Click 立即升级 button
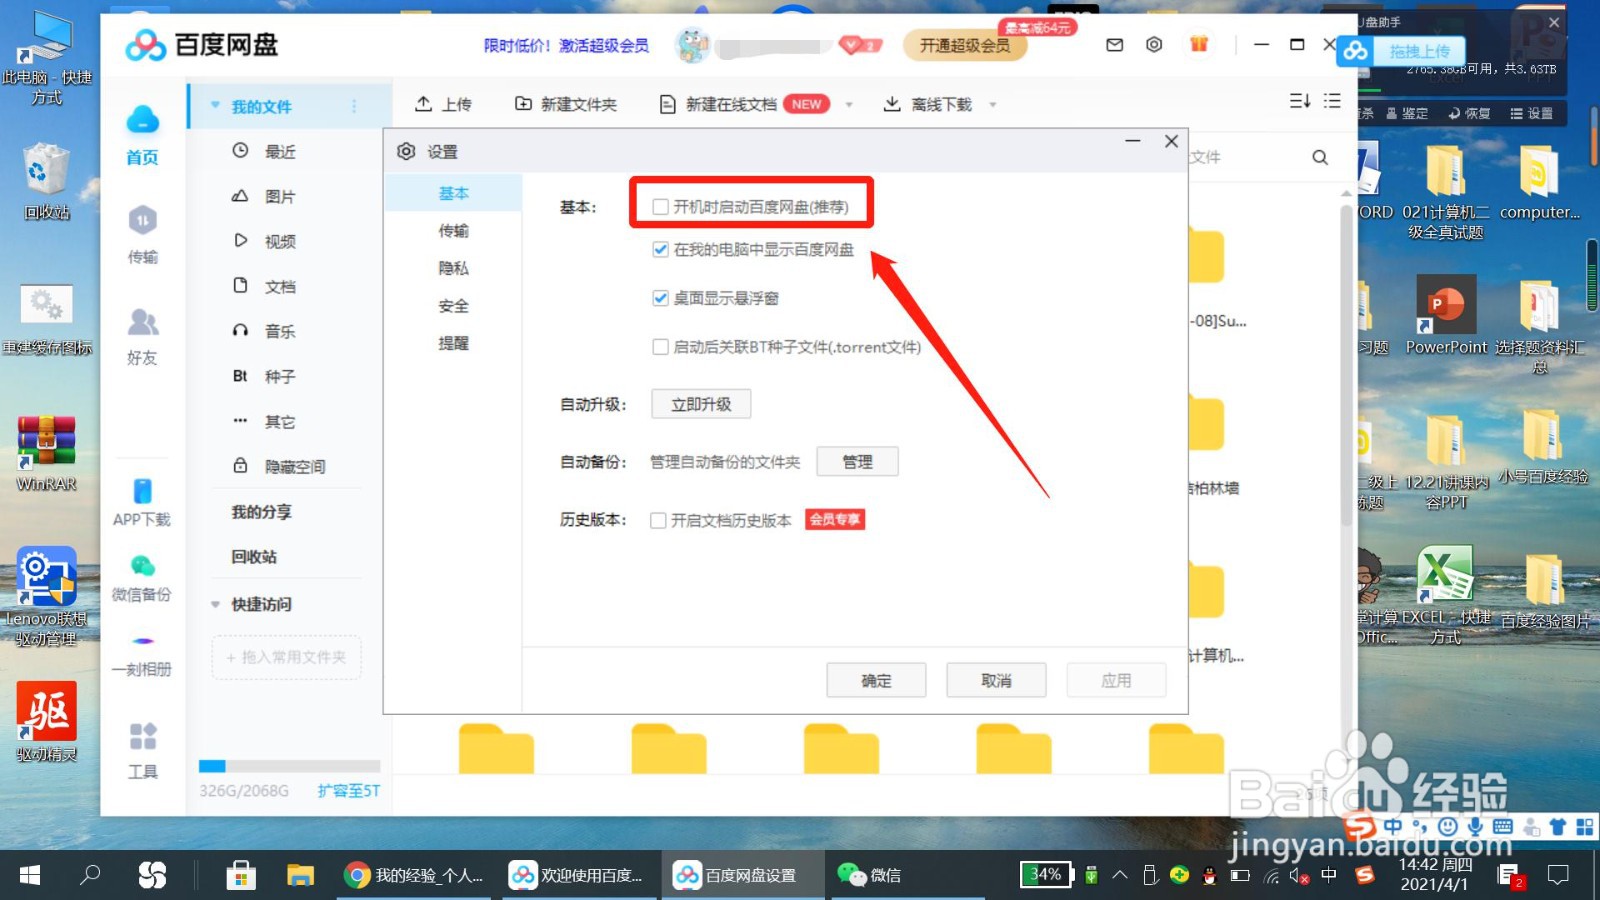This screenshot has width=1600, height=900. click(x=701, y=404)
